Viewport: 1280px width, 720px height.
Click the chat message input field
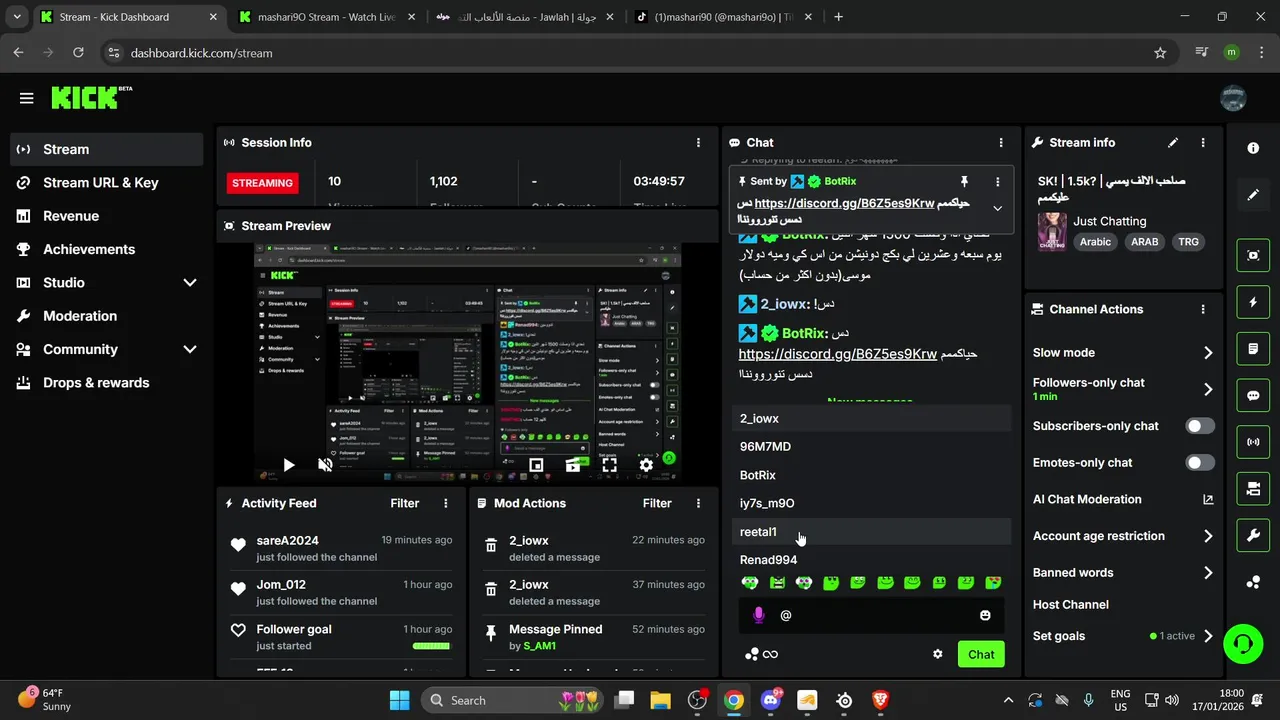(x=872, y=615)
